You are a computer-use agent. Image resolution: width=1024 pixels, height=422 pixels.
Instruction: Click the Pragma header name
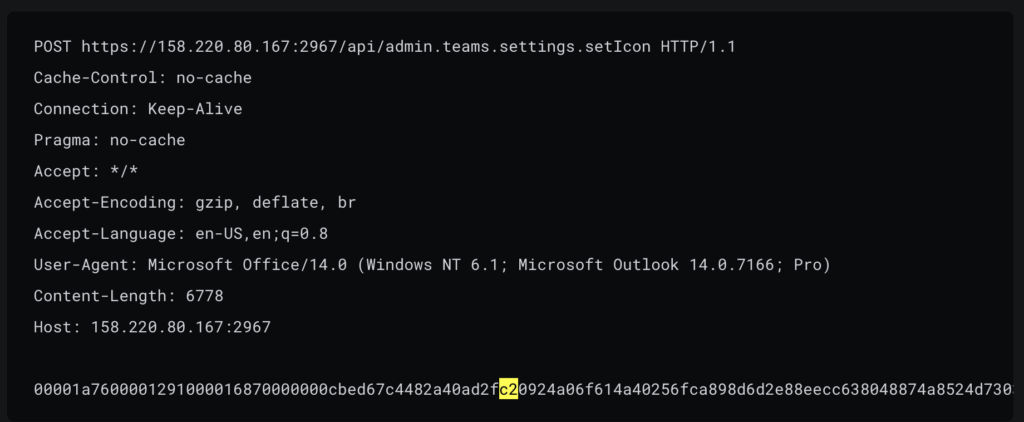pos(62,140)
